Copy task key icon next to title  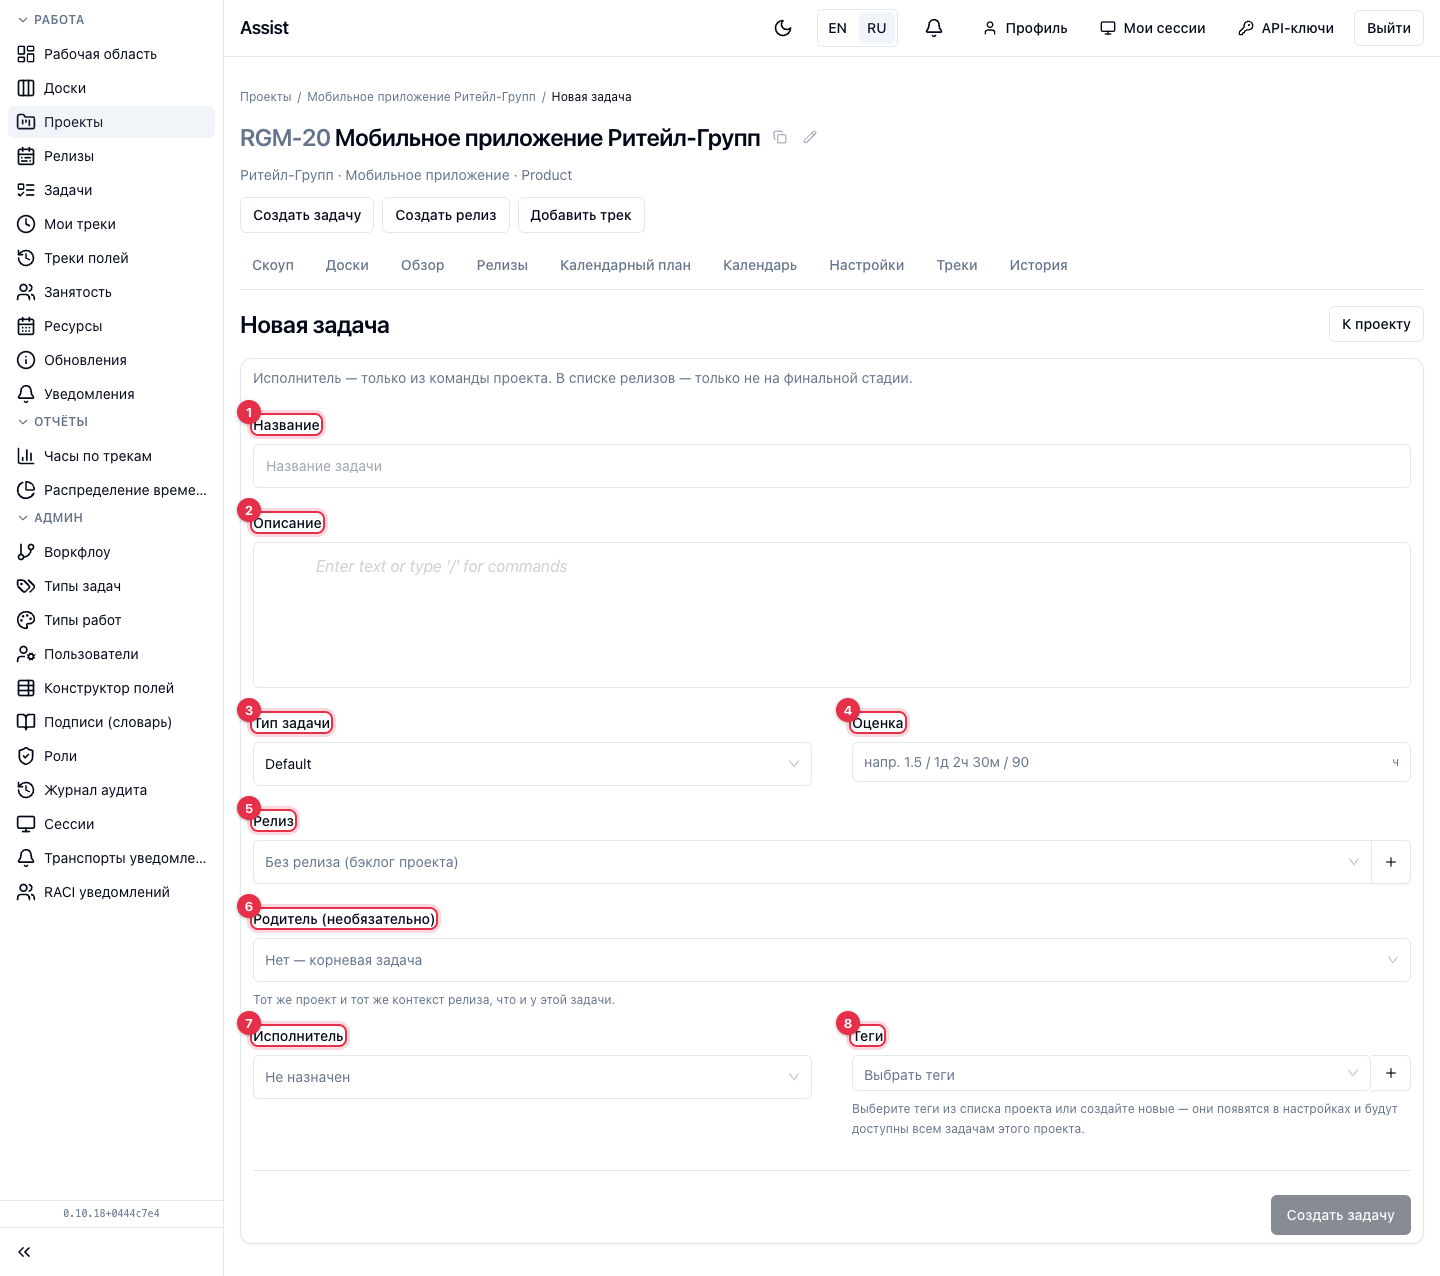click(x=781, y=137)
